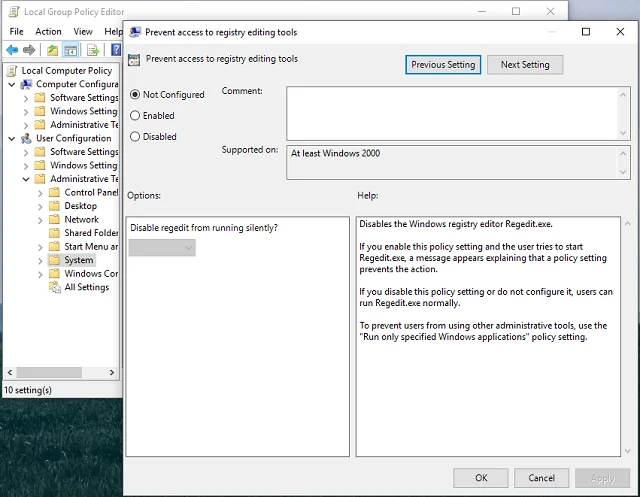
Task: Click the User Configuration node icon
Action: pos(26,138)
